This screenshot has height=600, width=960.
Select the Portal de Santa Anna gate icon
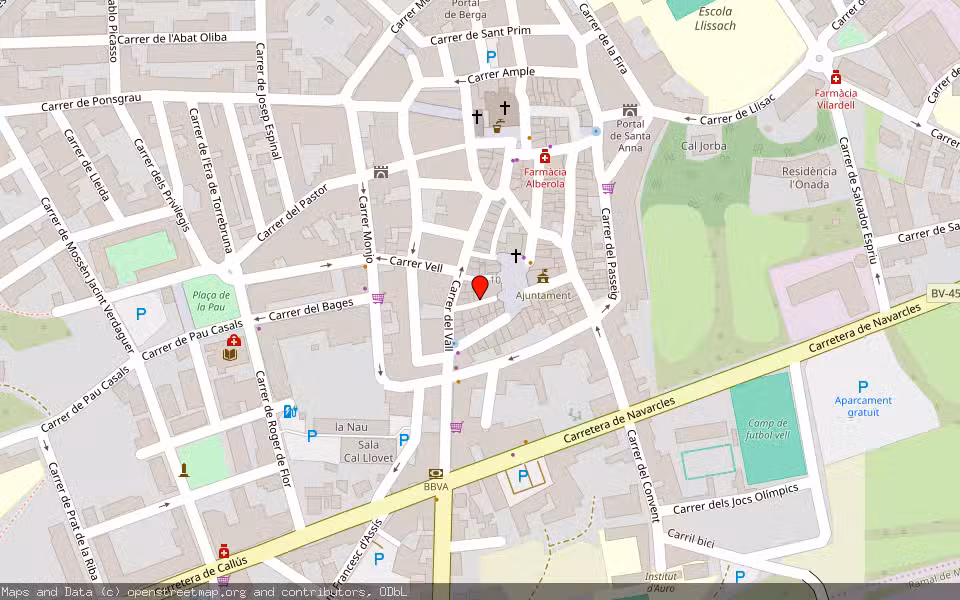[x=630, y=111]
